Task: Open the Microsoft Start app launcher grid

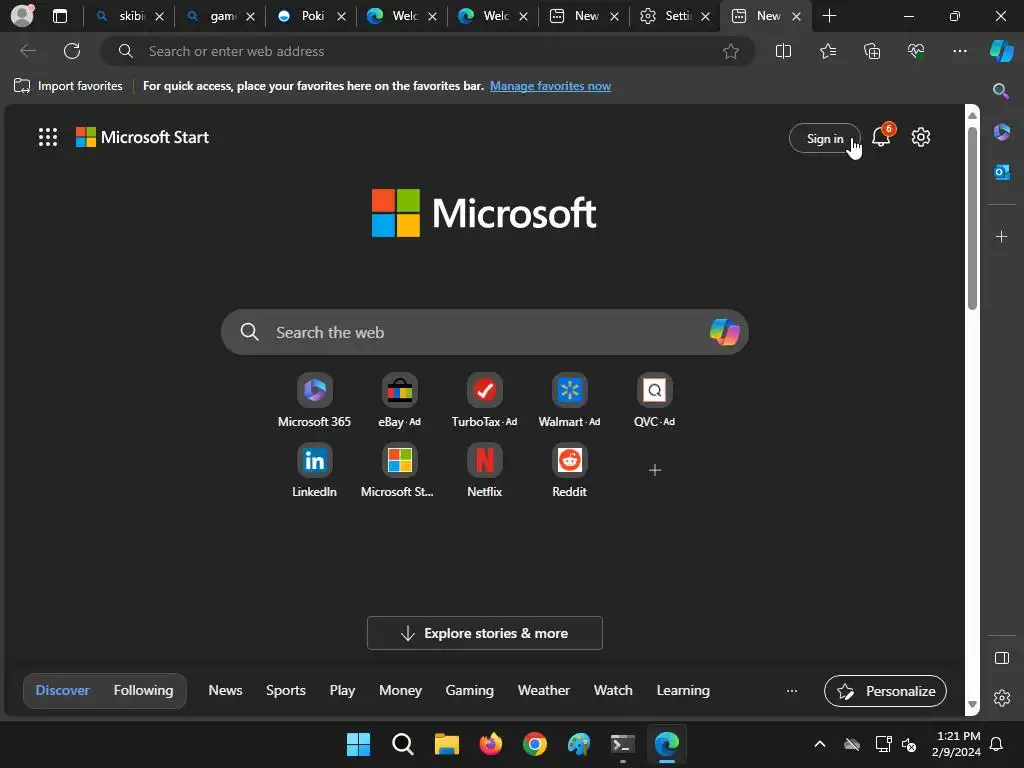Action: pyautogui.click(x=48, y=137)
